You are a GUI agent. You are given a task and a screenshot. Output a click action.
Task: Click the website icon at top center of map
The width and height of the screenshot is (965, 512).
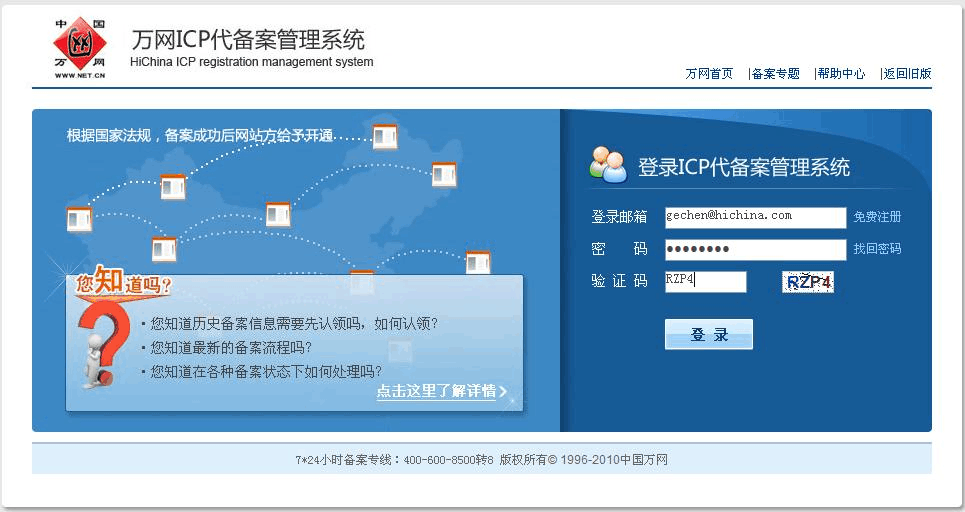click(x=385, y=136)
